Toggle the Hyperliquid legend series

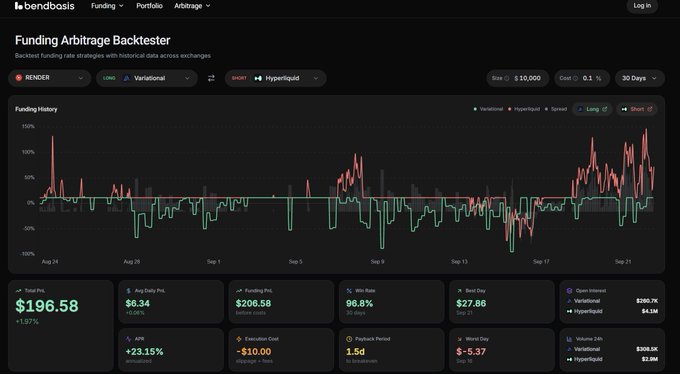pyautogui.click(x=524, y=109)
